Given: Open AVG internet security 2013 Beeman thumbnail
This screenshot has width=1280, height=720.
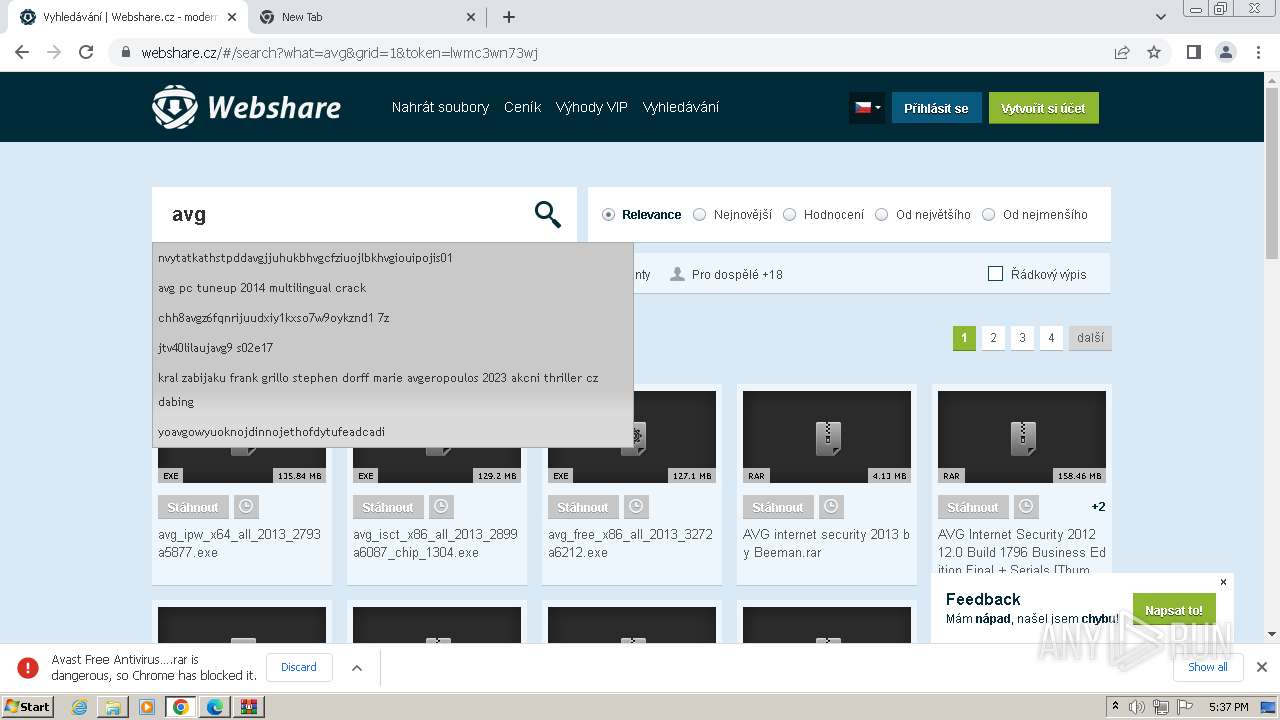Looking at the screenshot, I should click(827, 437).
